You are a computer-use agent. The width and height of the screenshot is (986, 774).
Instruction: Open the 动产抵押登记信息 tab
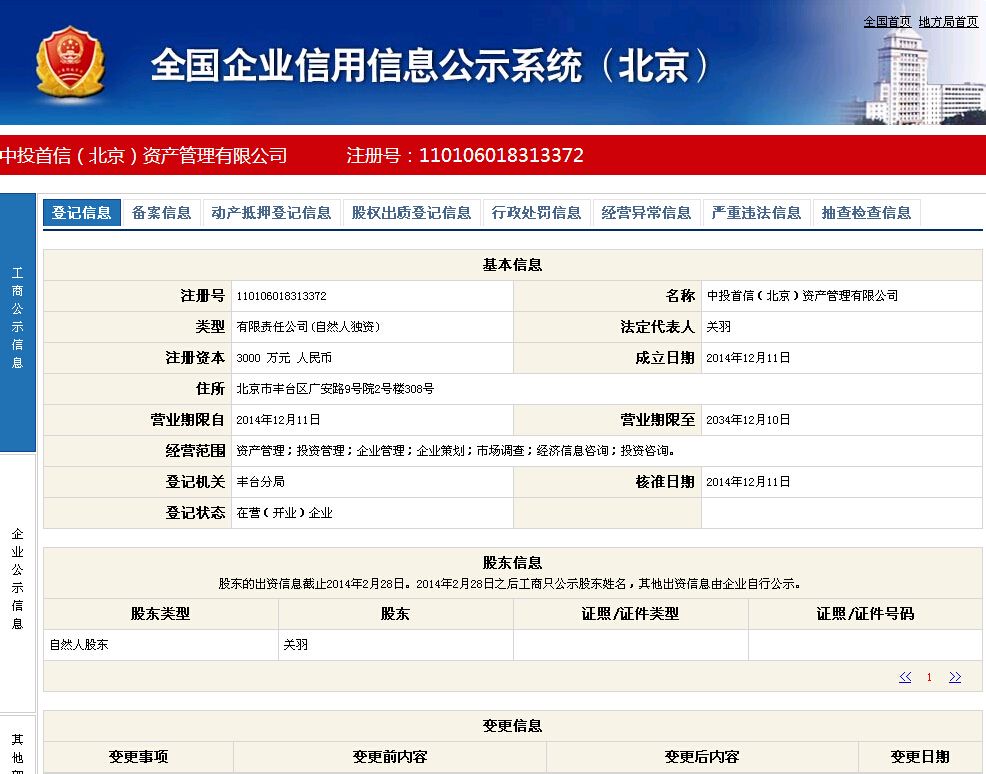[x=271, y=213]
